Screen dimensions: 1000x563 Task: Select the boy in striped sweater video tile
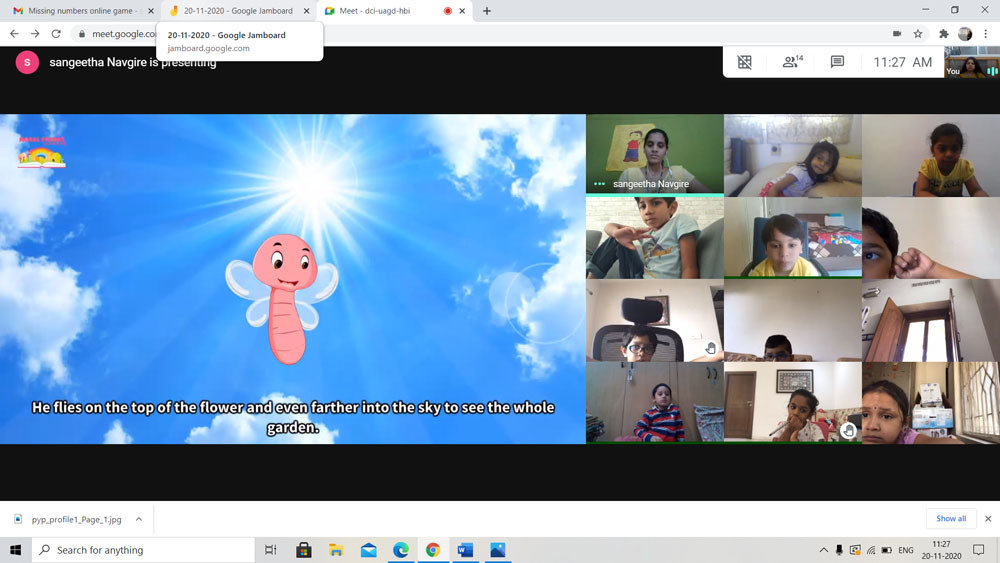point(655,403)
